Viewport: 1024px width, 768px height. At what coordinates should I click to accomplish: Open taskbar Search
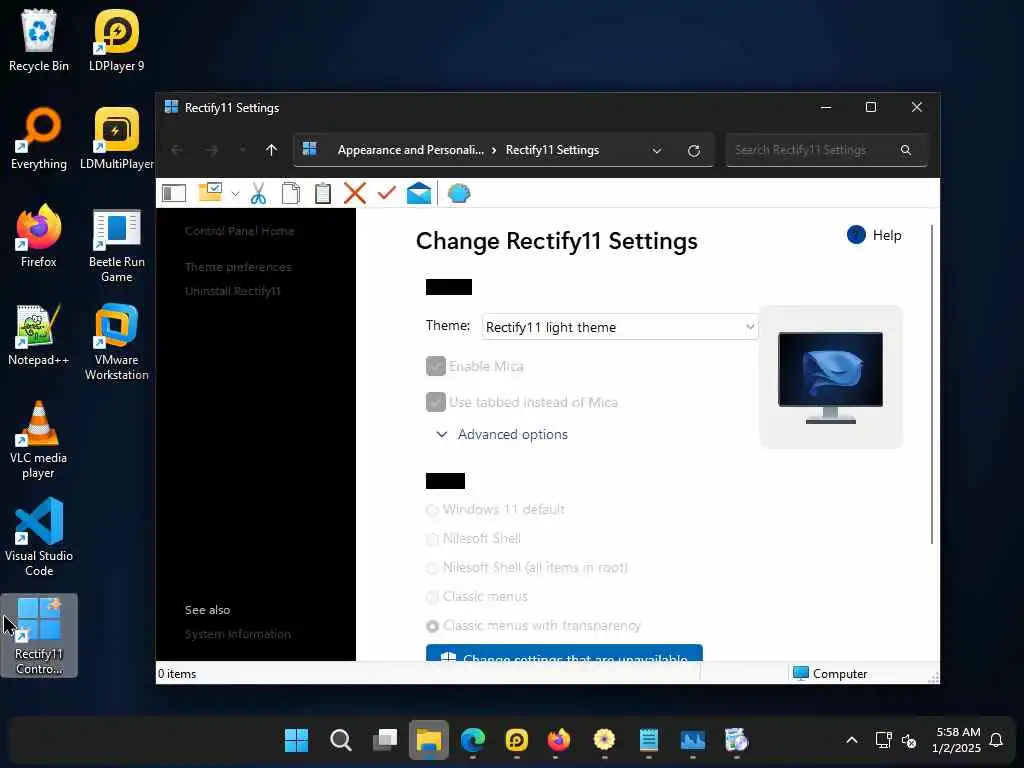340,740
